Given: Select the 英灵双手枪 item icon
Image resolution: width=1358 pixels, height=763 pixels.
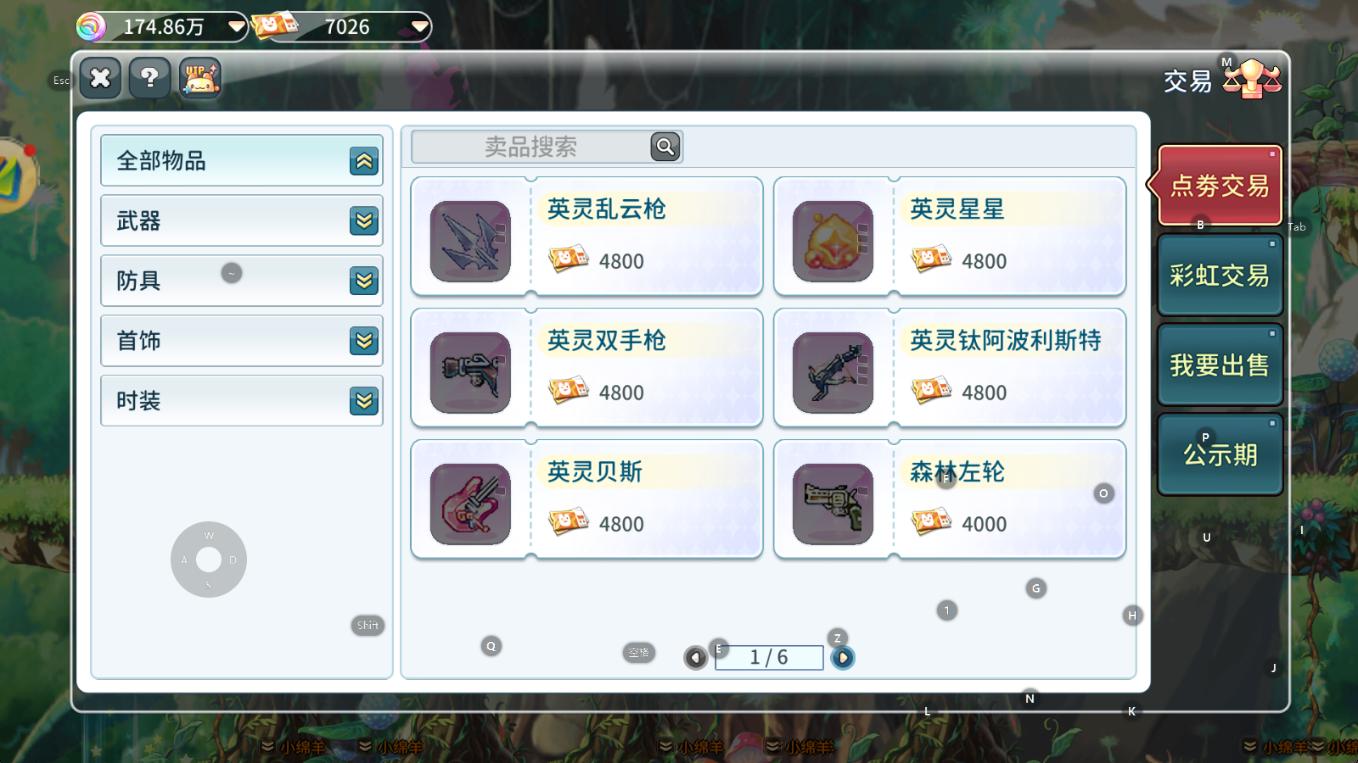Looking at the screenshot, I should 470,372.
